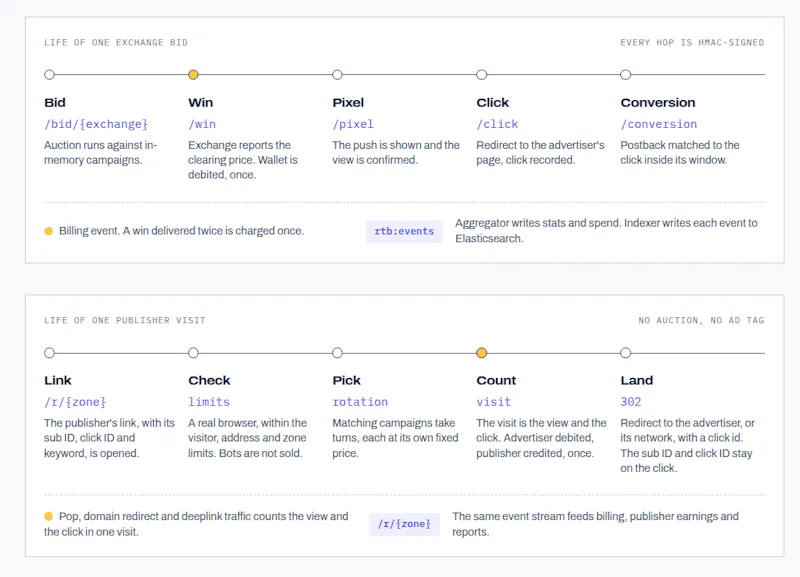Image resolution: width=800 pixels, height=577 pixels.
Task: Click the Land step timeline marker
Action: 626,353
